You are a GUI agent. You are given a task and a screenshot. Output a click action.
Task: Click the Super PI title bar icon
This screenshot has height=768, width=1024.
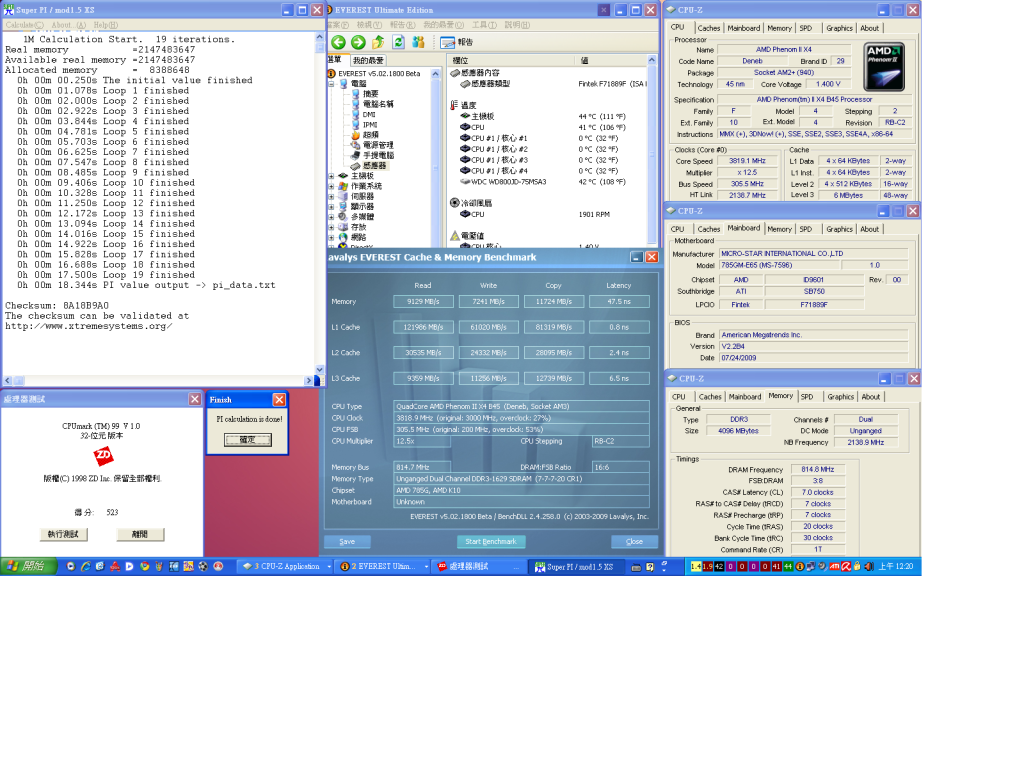8,10
